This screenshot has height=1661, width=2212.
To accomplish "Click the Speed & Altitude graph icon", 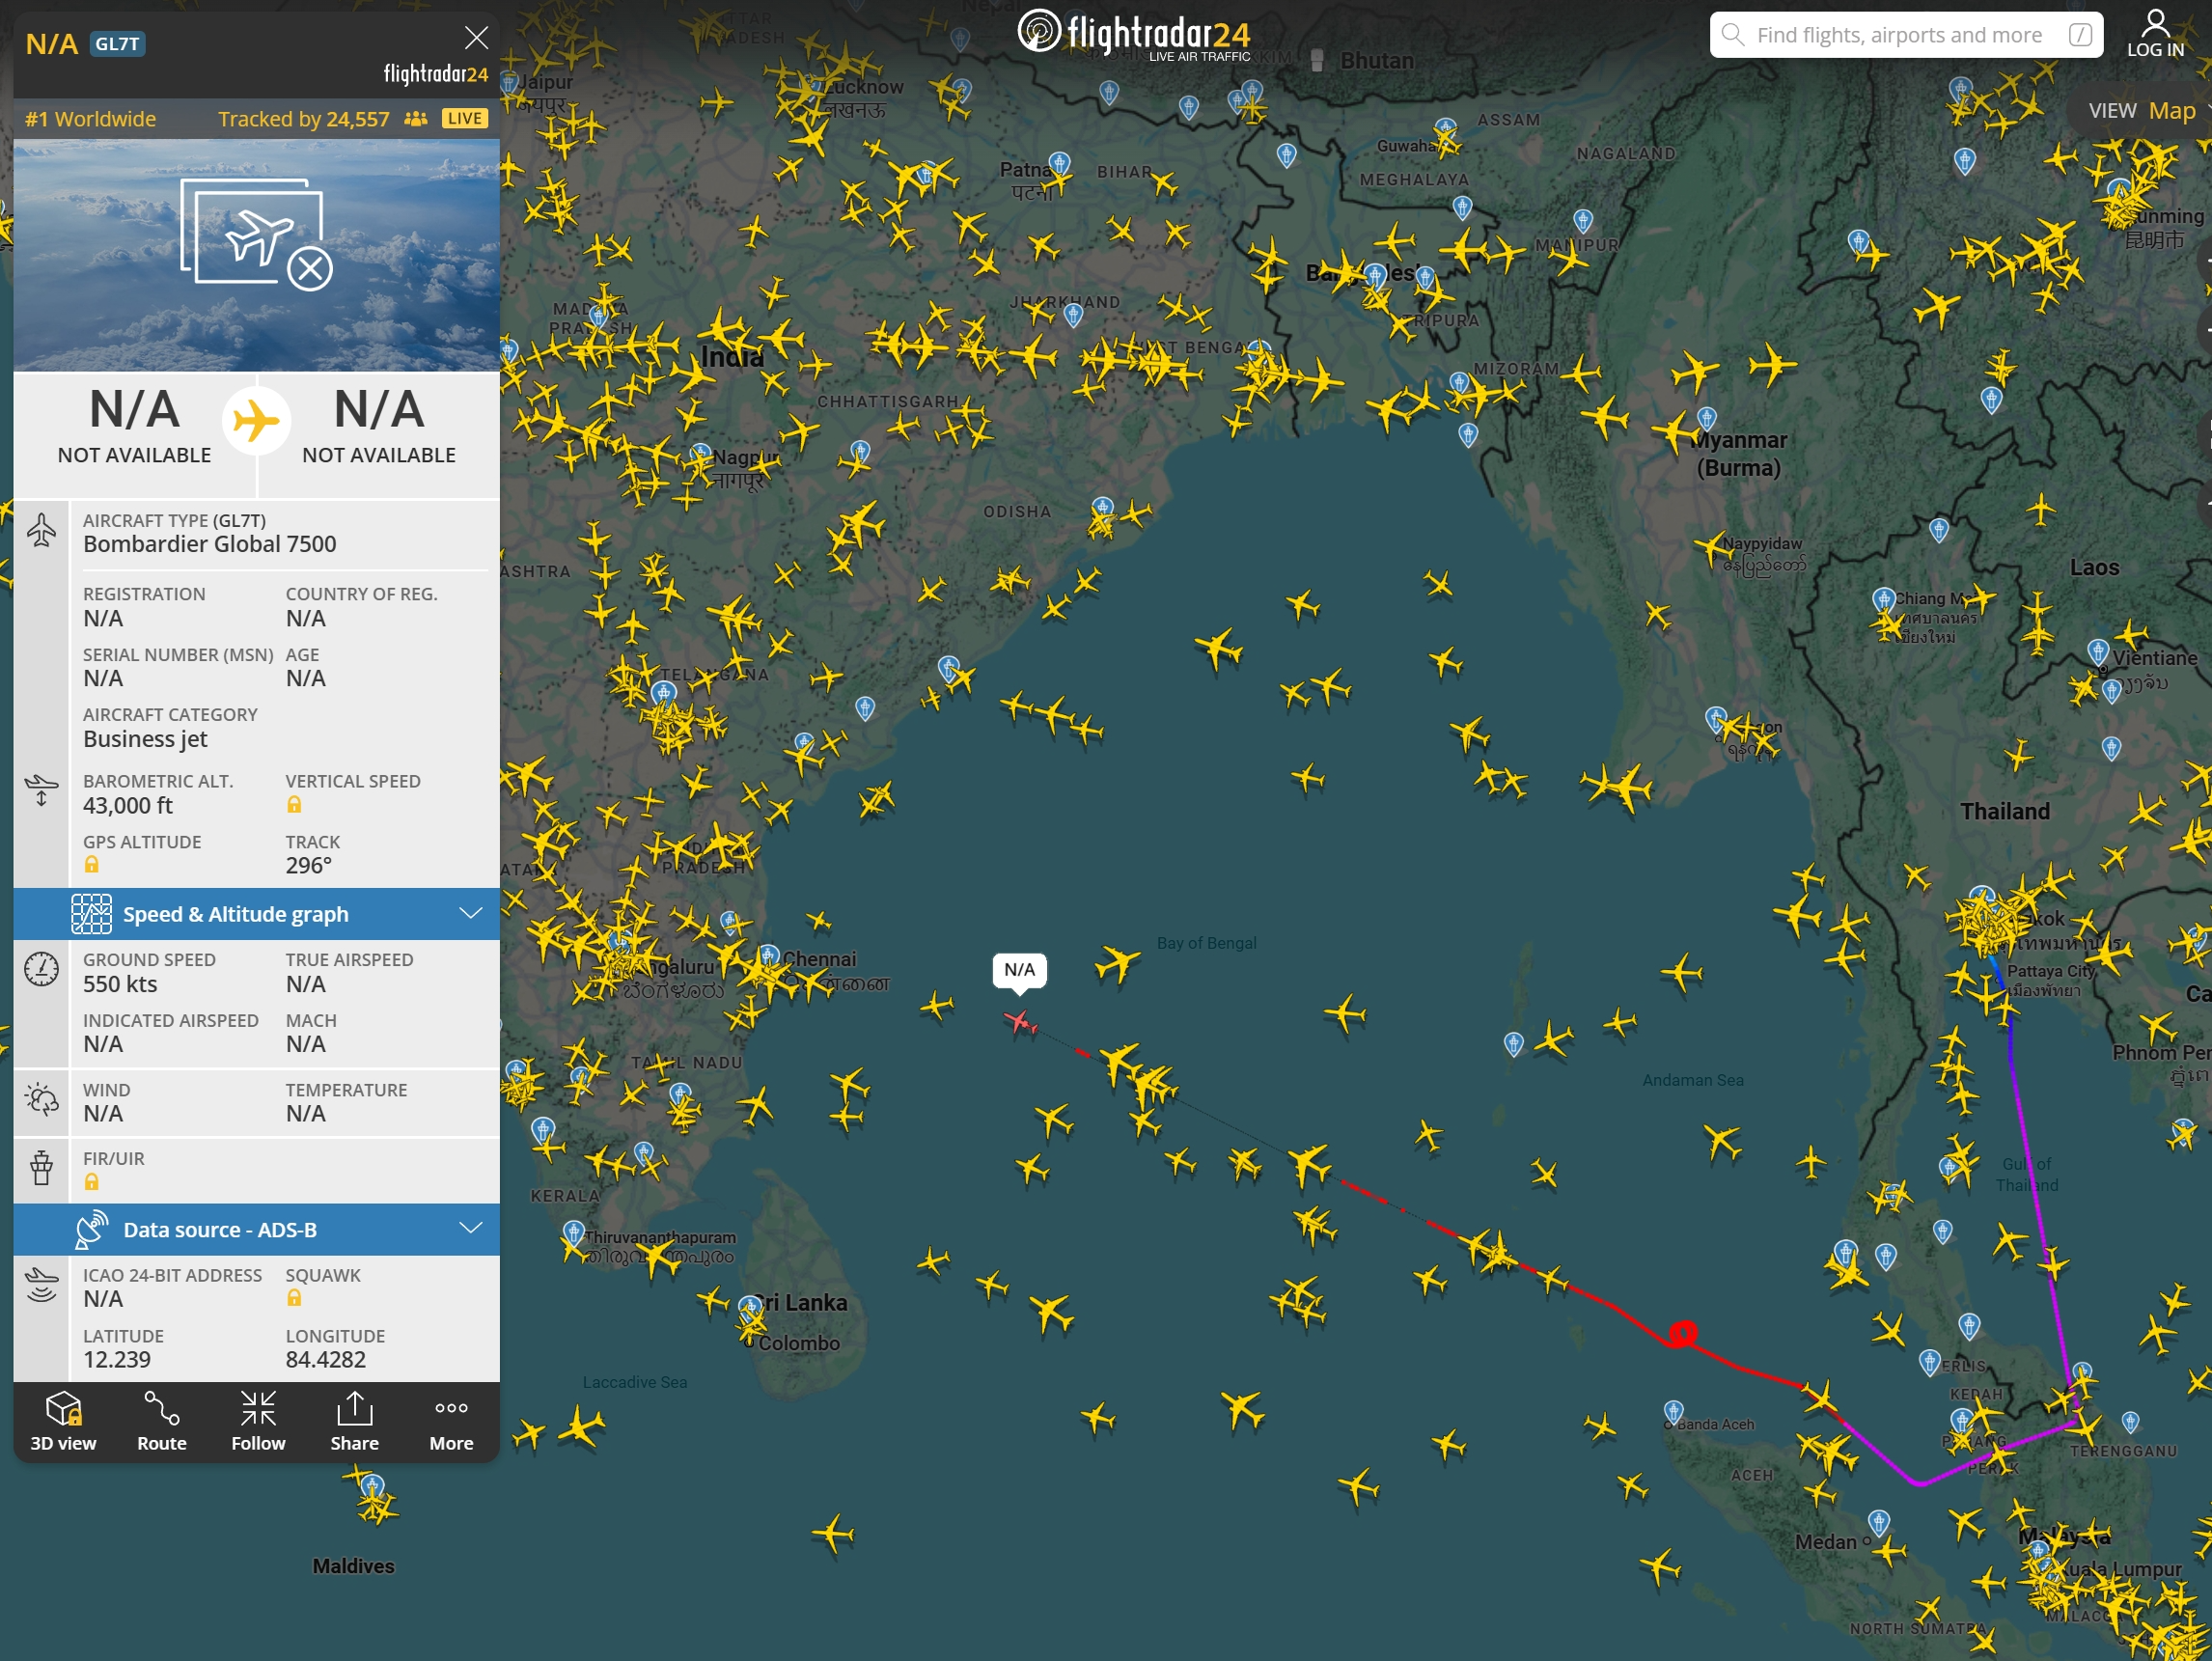I will pyautogui.click(x=91, y=914).
